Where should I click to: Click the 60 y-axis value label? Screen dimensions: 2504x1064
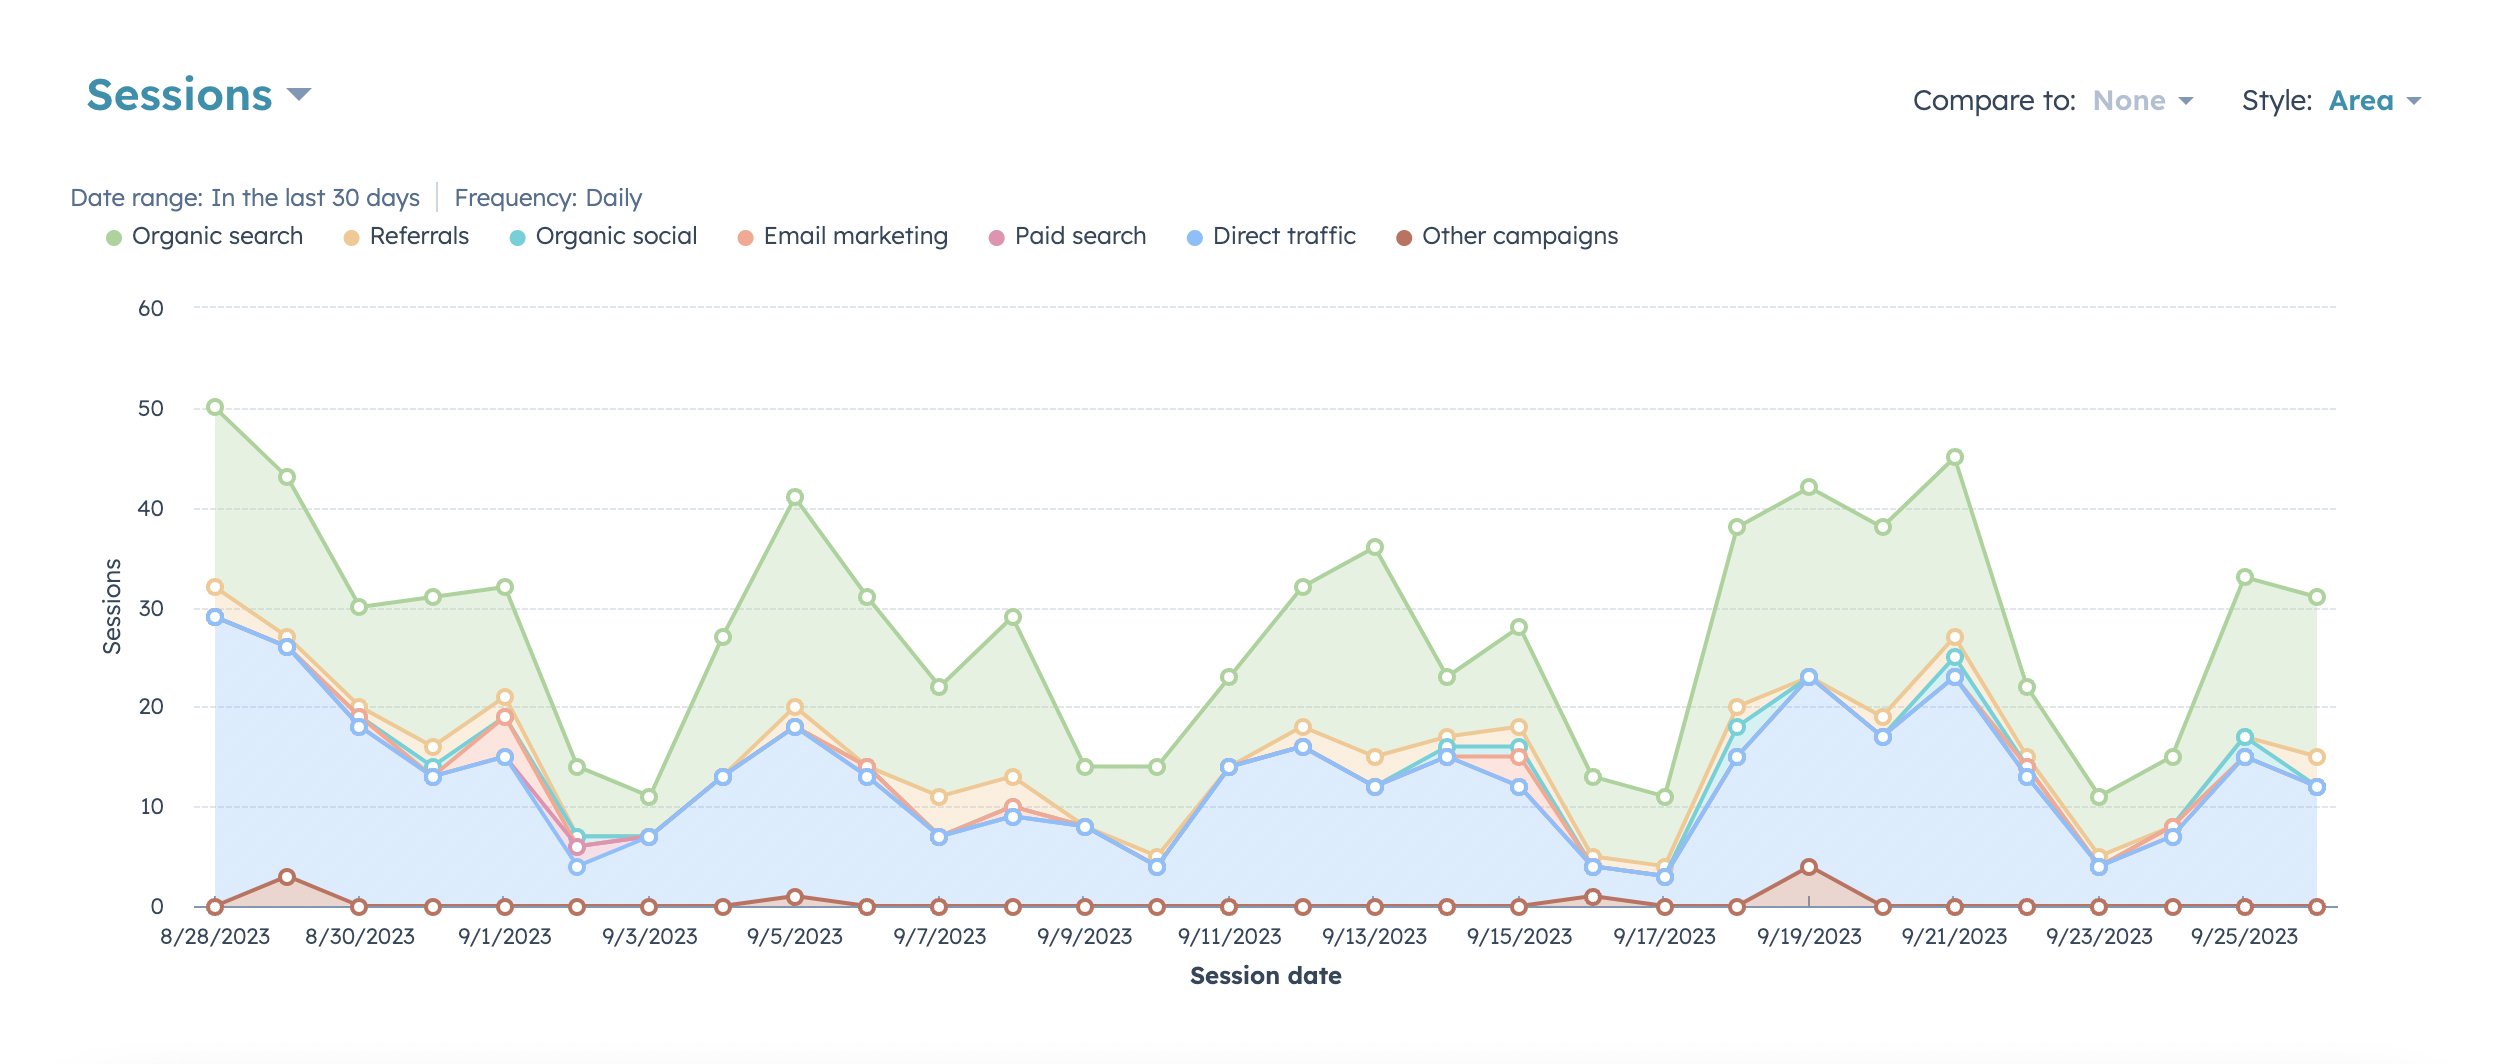click(x=151, y=309)
